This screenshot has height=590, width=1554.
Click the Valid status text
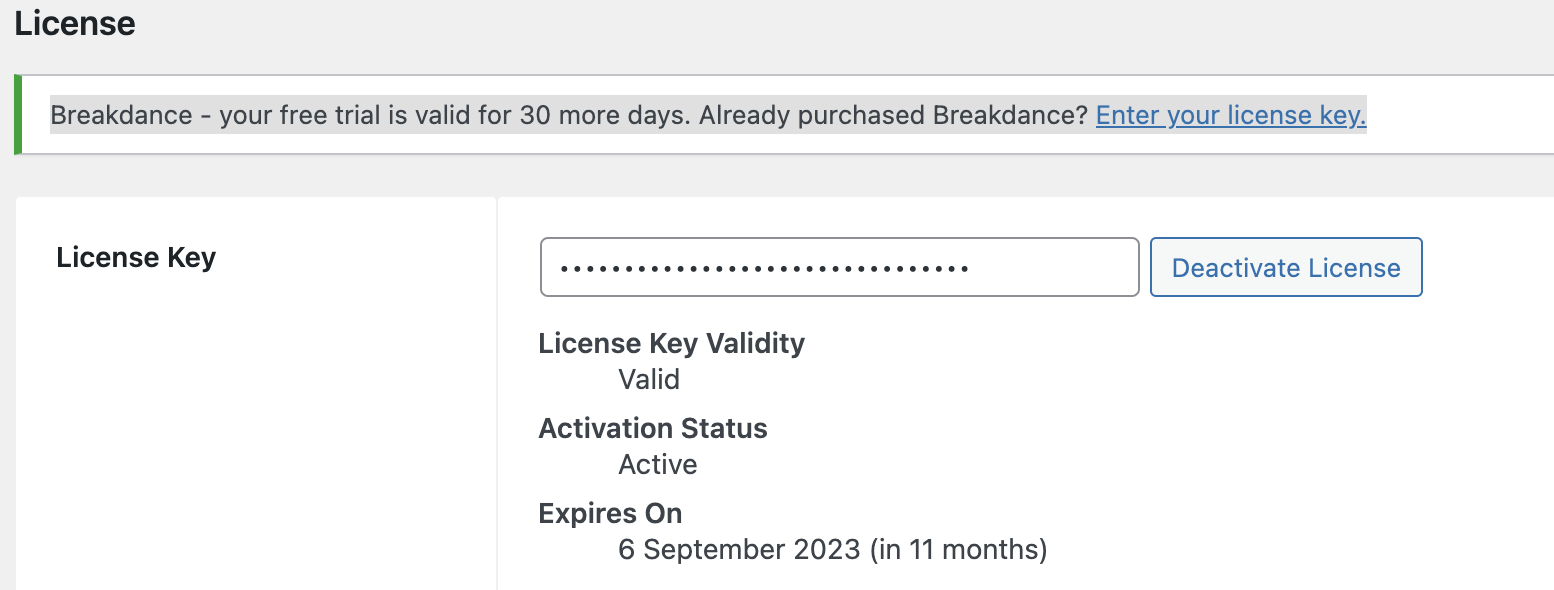(648, 379)
